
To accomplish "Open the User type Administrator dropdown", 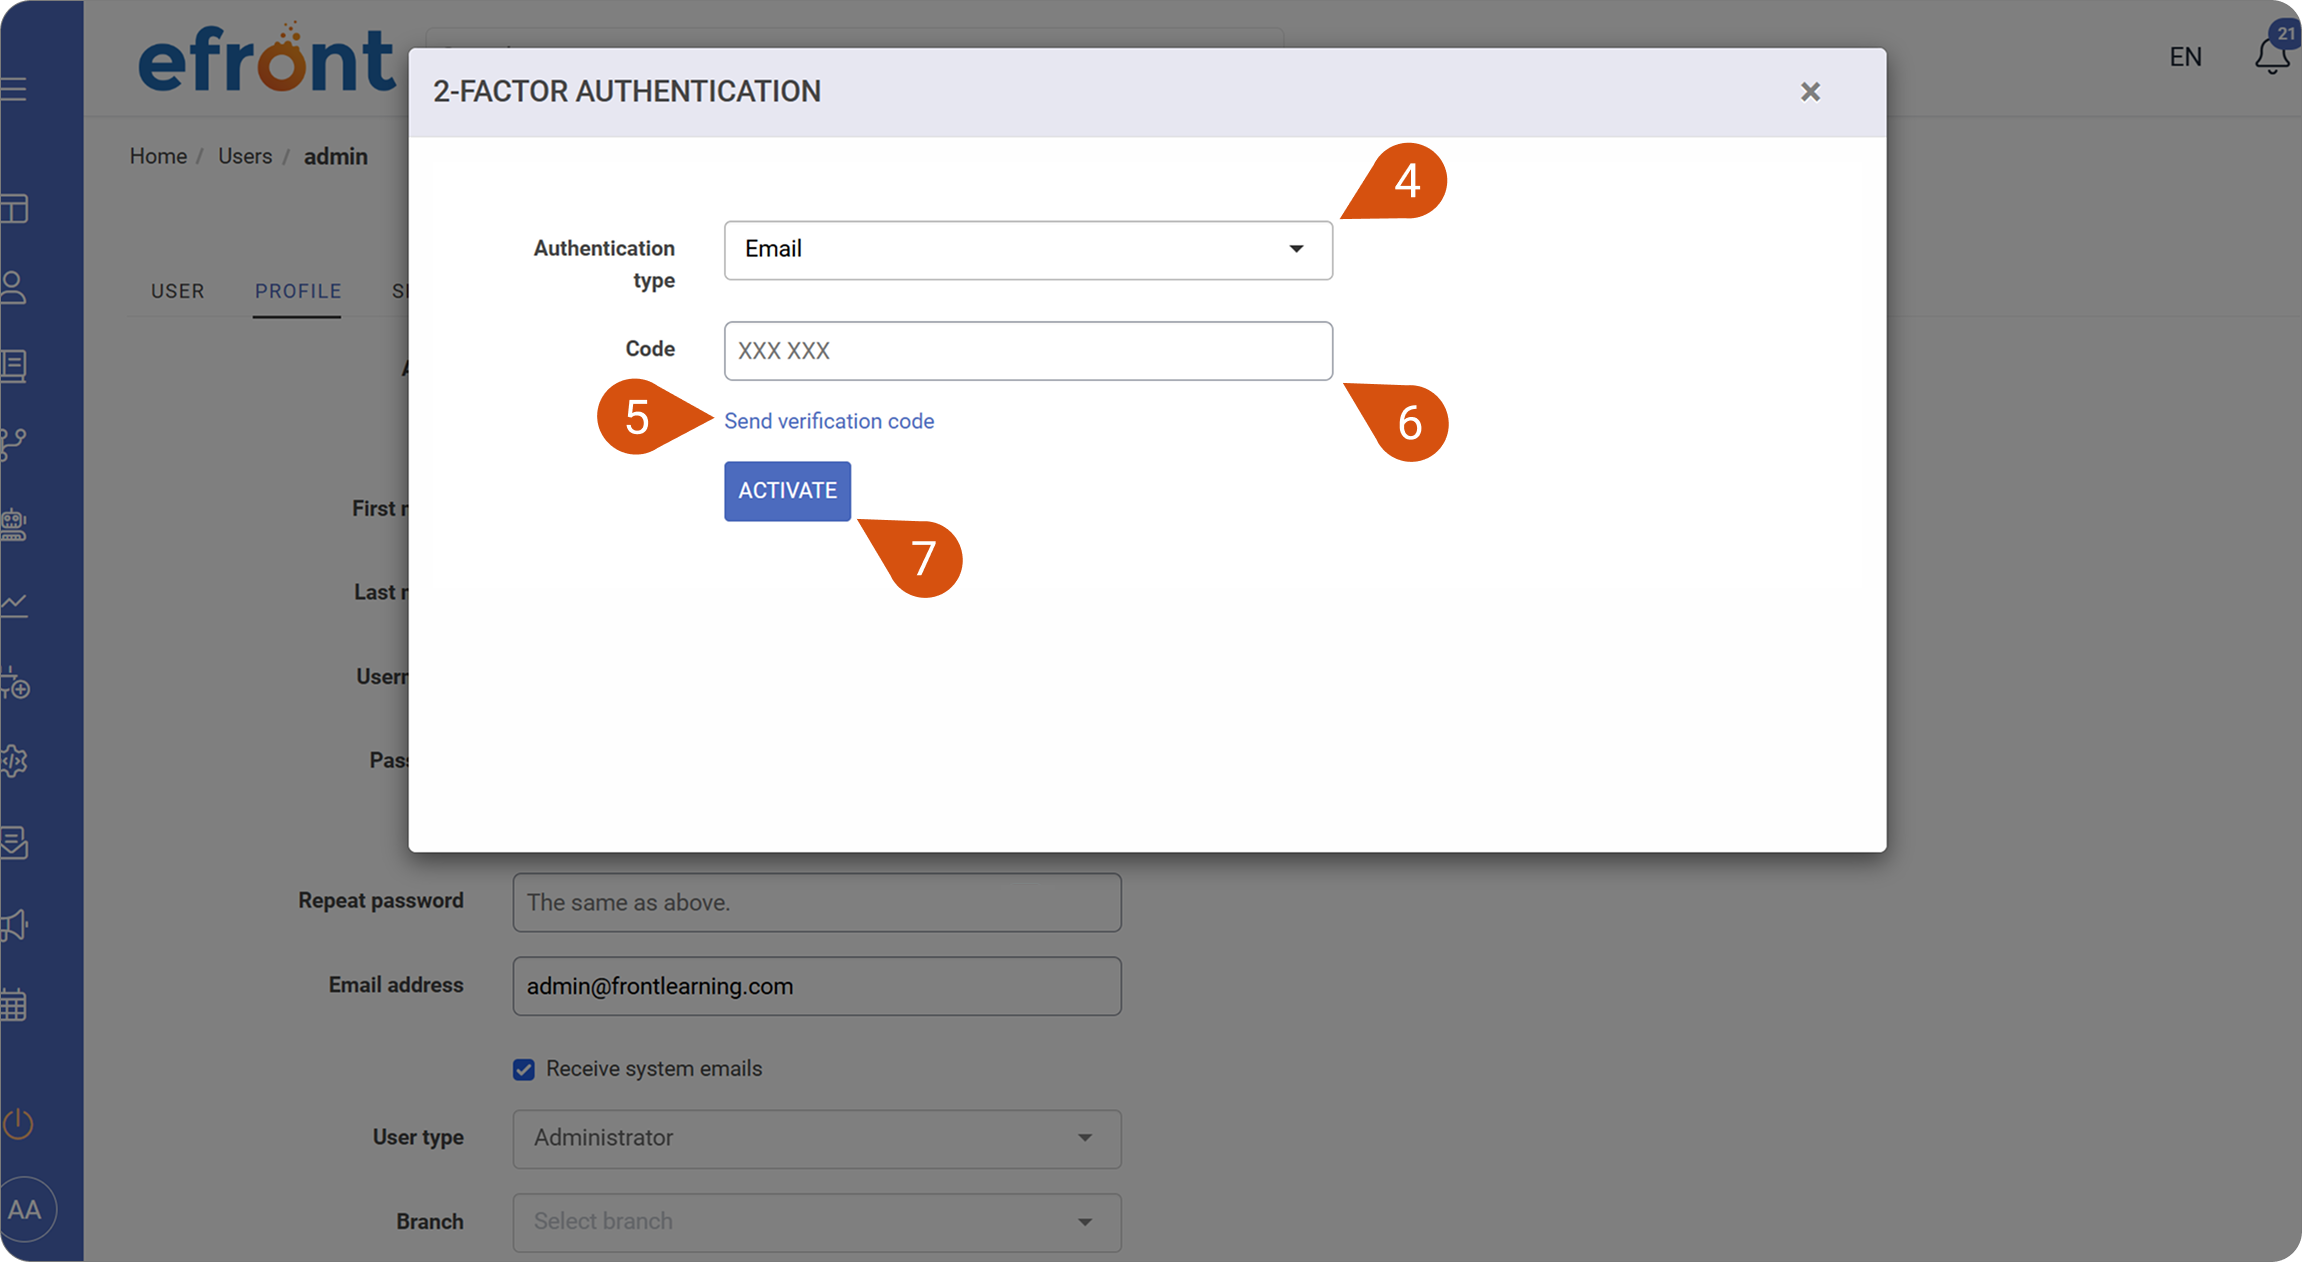I will coord(817,1139).
